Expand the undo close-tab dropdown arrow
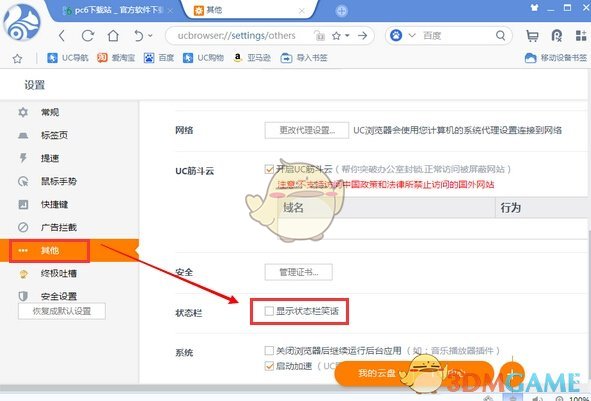This screenshot has width=591, height=401. 150,36
